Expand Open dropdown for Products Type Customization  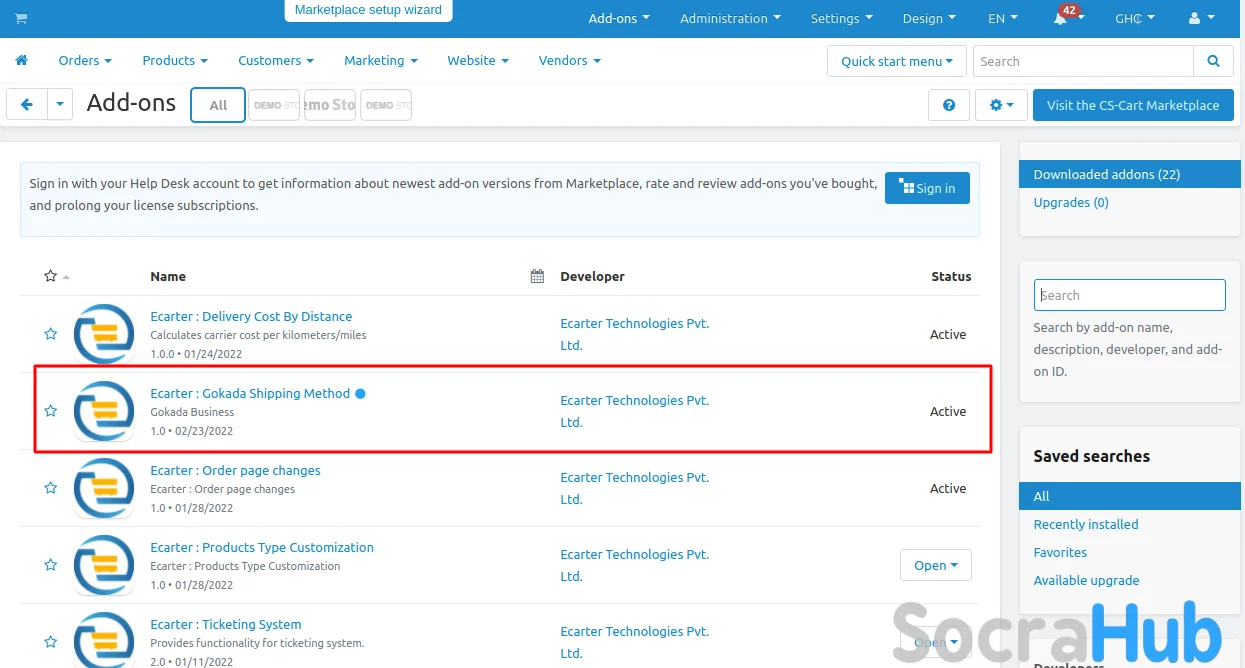[935, 565]
